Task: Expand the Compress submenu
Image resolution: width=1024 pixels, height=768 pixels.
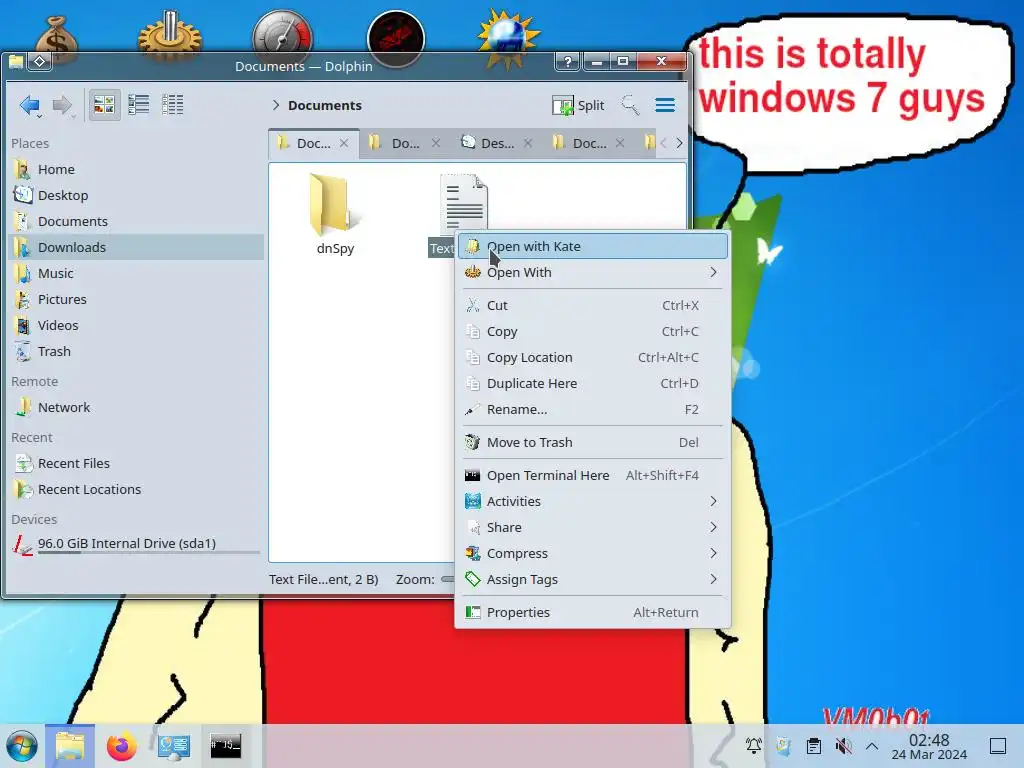Action: pos(593,554)
